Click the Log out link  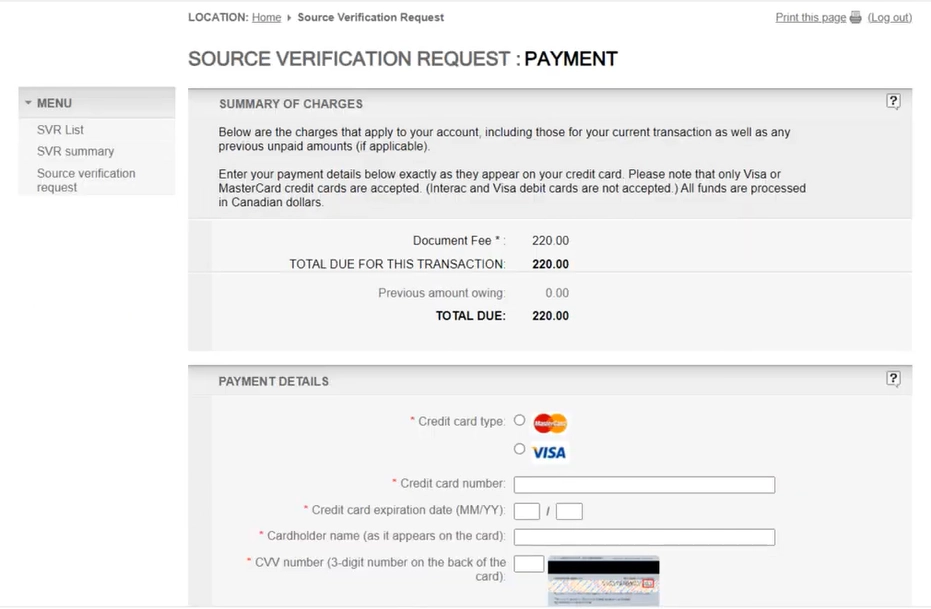889,18
